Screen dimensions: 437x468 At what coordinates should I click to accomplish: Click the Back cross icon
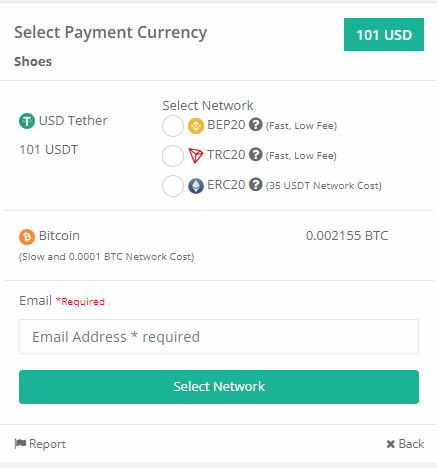tap(390, 444)
